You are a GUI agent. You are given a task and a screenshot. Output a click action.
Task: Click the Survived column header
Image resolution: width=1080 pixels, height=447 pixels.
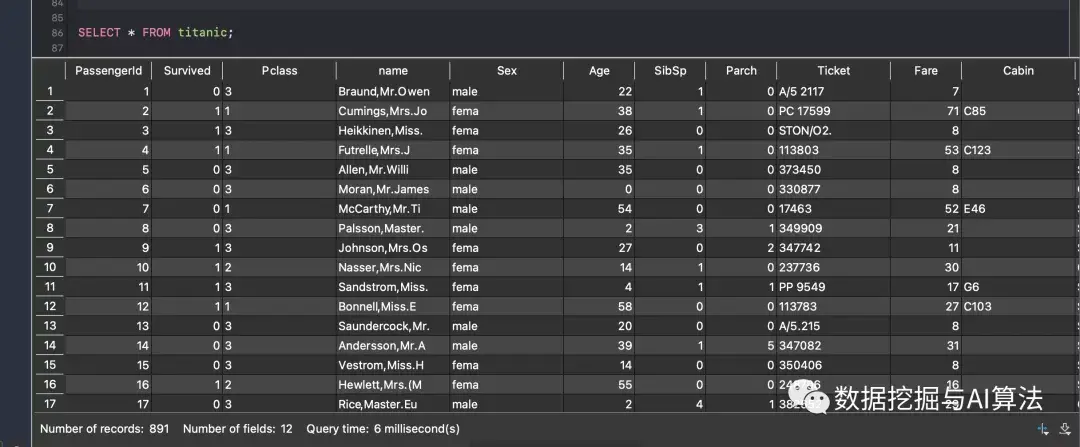pos(187,71)
